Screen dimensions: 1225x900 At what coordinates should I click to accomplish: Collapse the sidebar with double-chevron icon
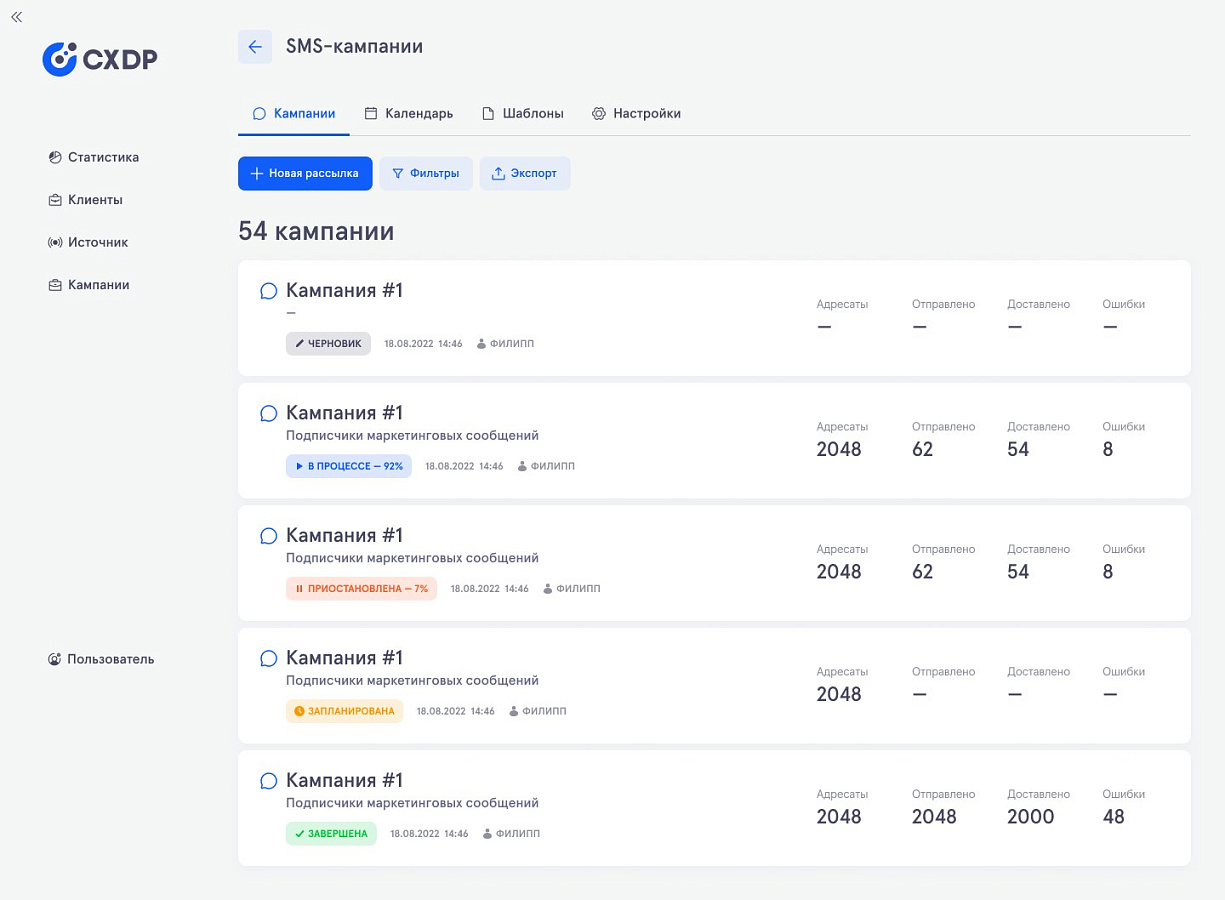tap(16, 17)
